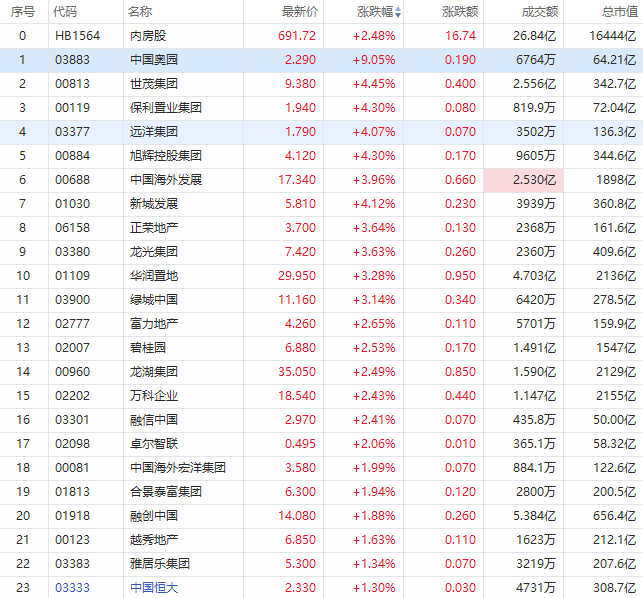Click latest price 29.950
The image size is (643, 598).
coord(297,276)
